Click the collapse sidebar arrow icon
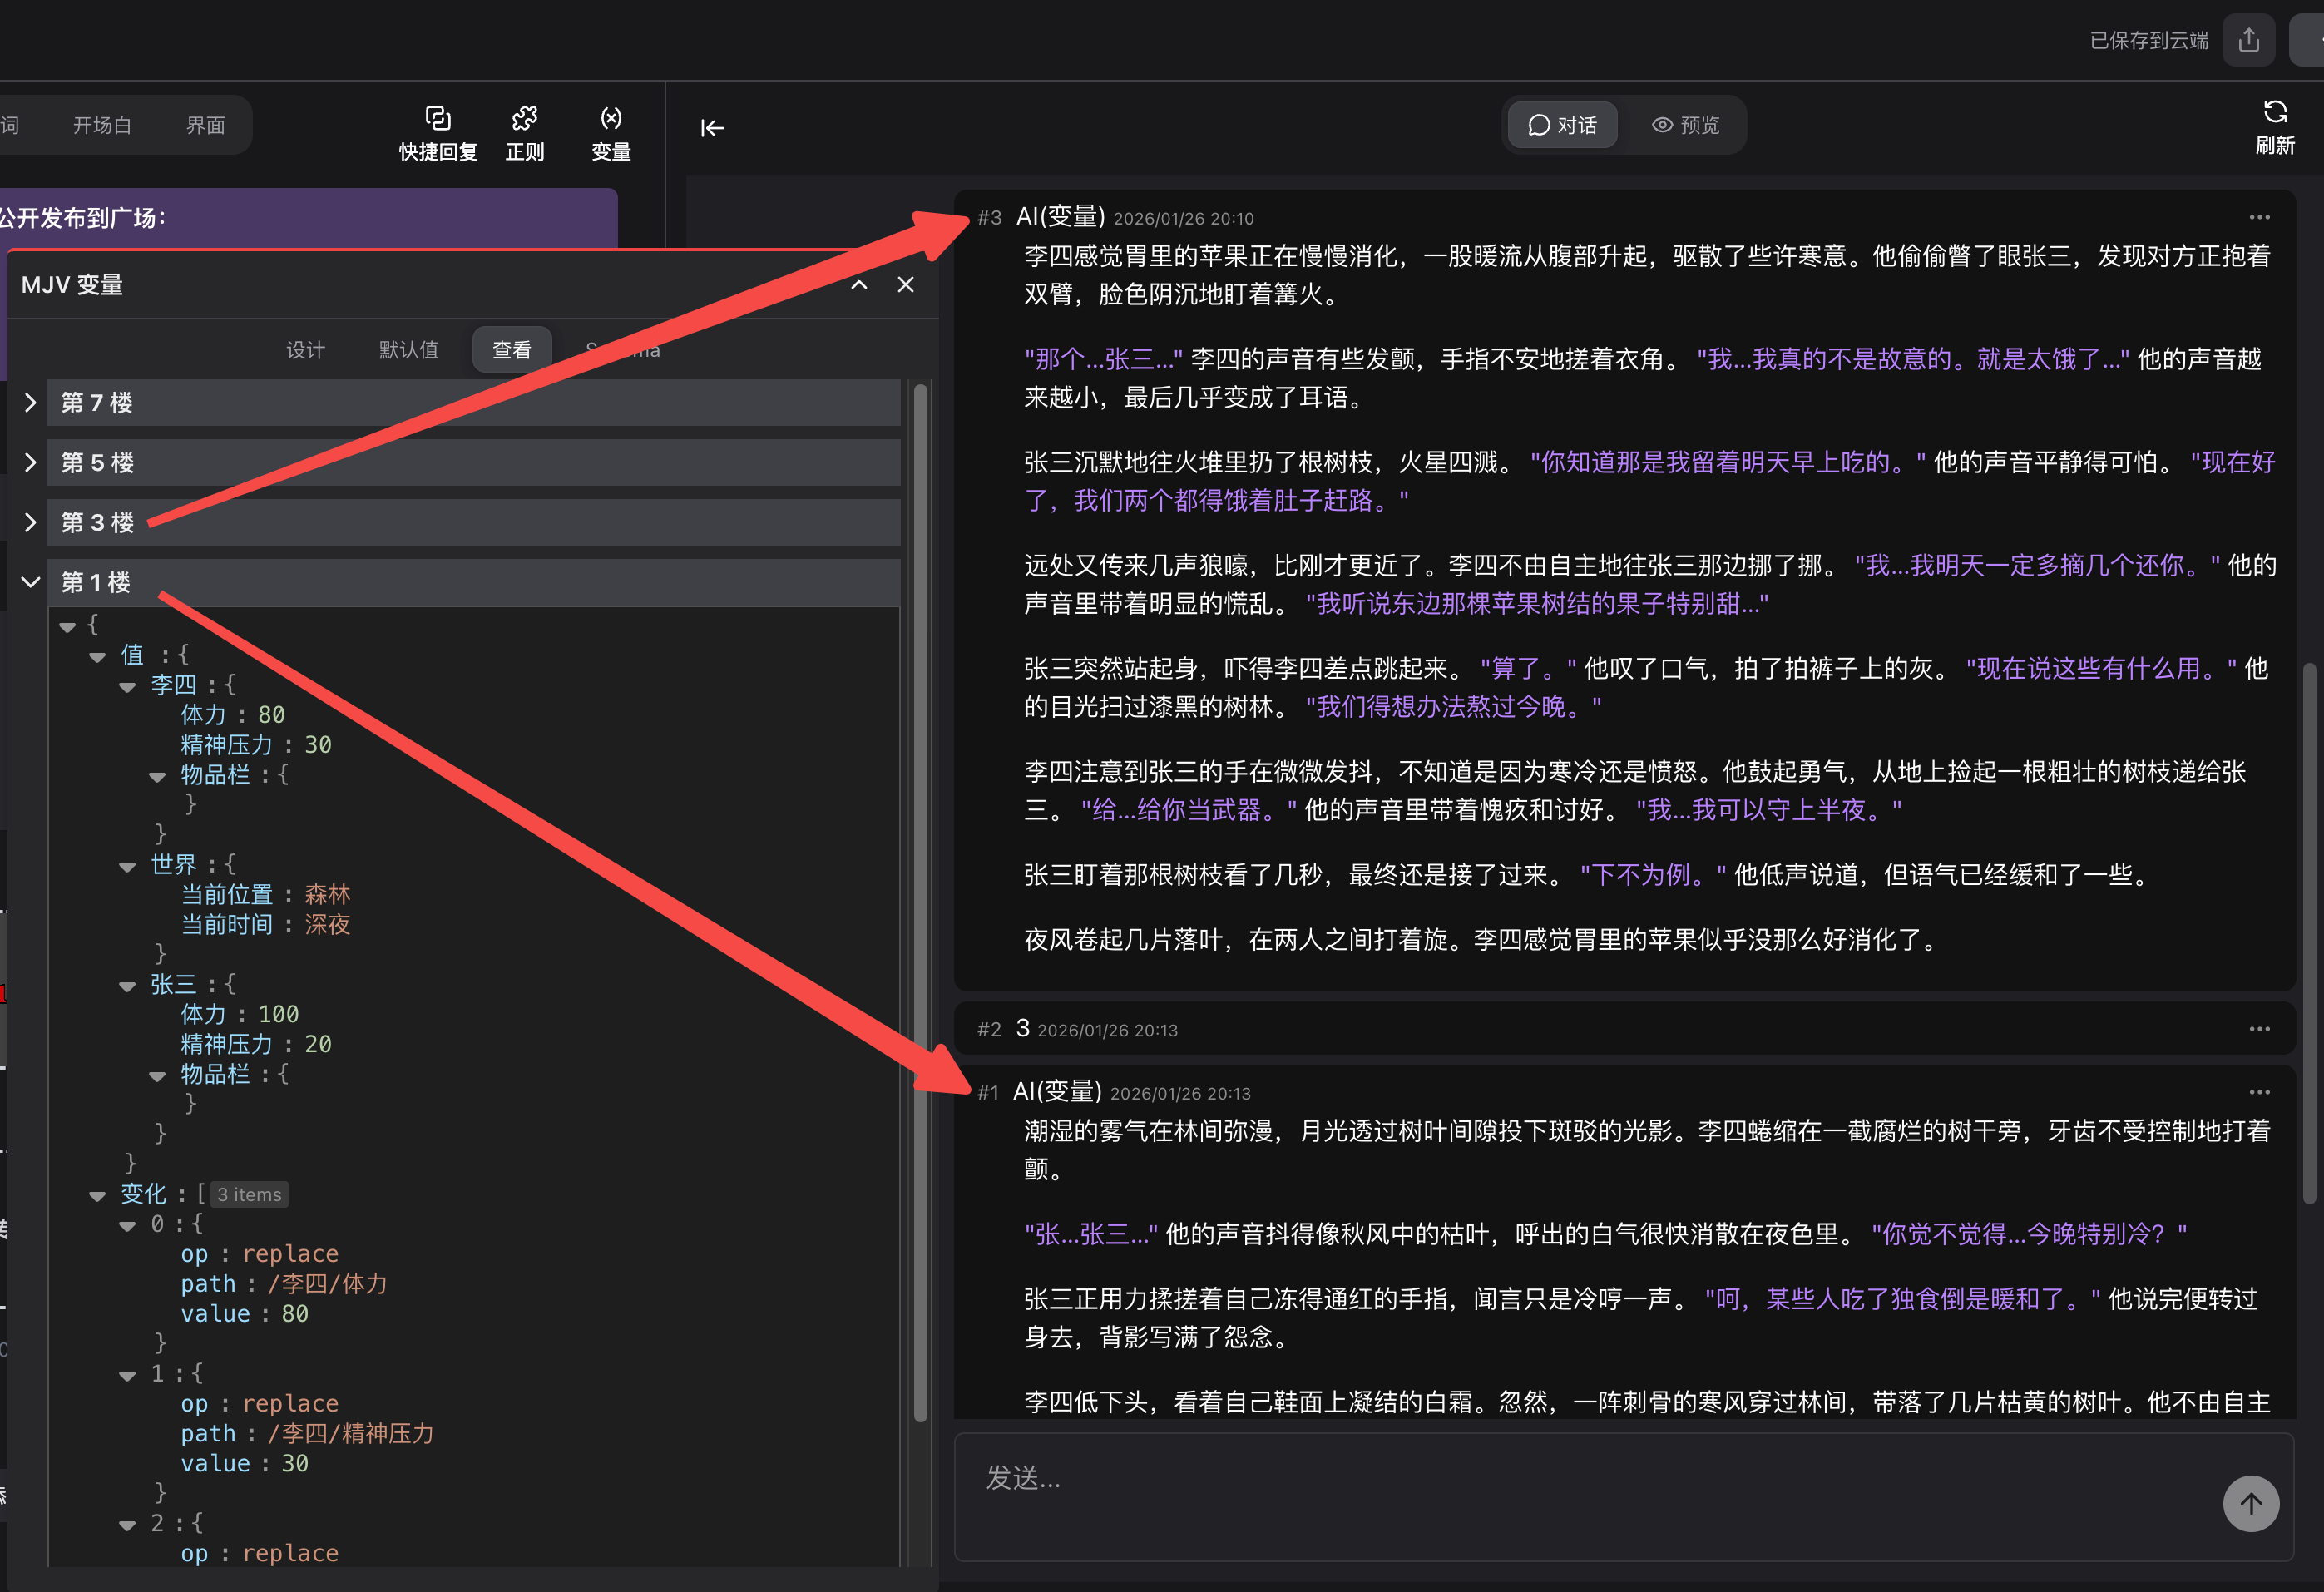The height and width of the screenshot is (1592, 2324). coord(712,128)
